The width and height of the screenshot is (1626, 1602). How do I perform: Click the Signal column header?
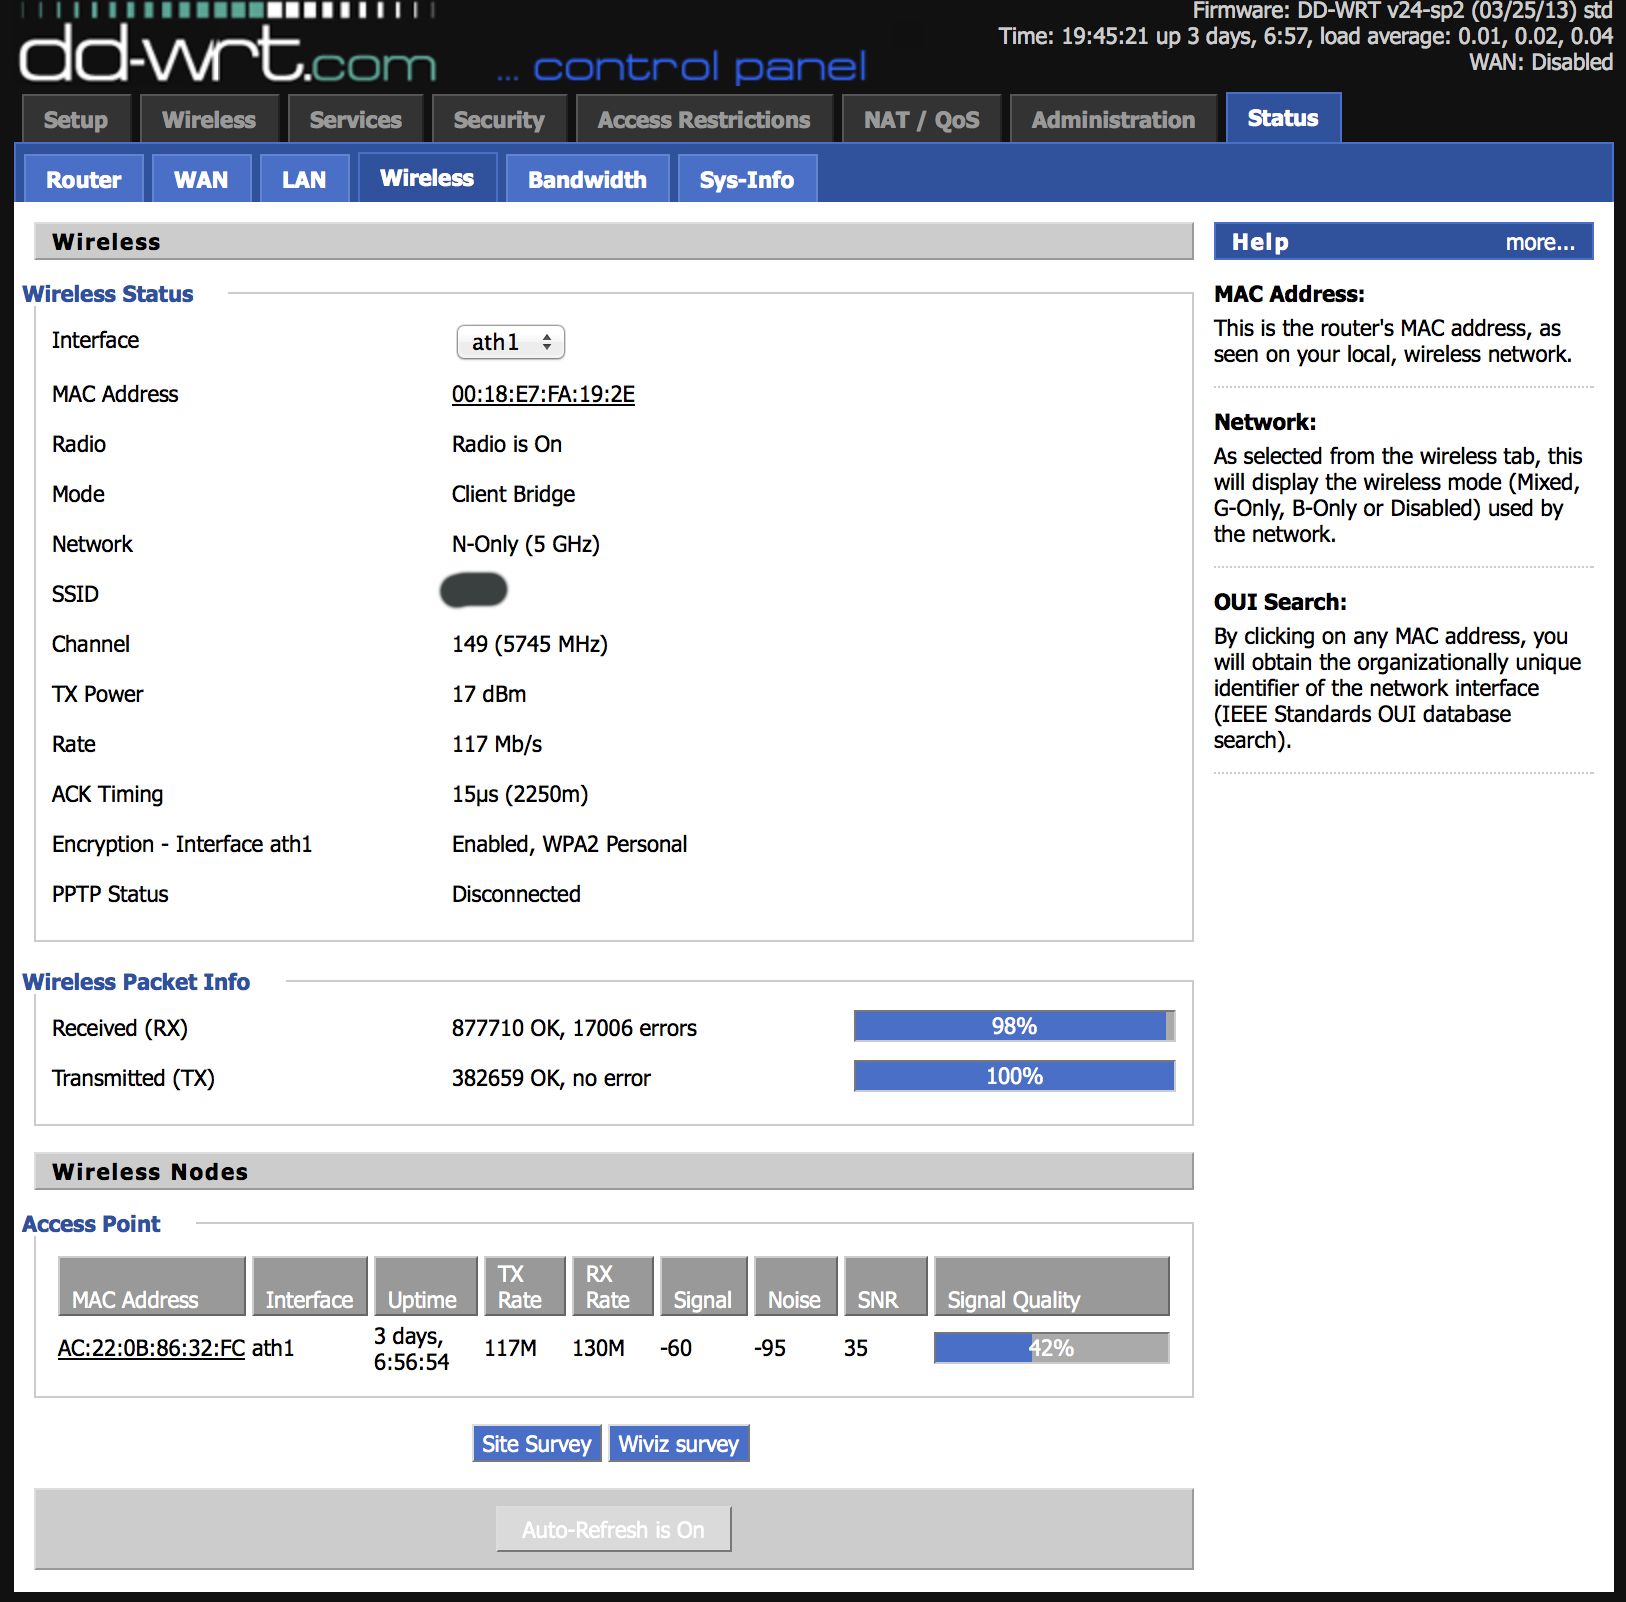pos(703,1286)
